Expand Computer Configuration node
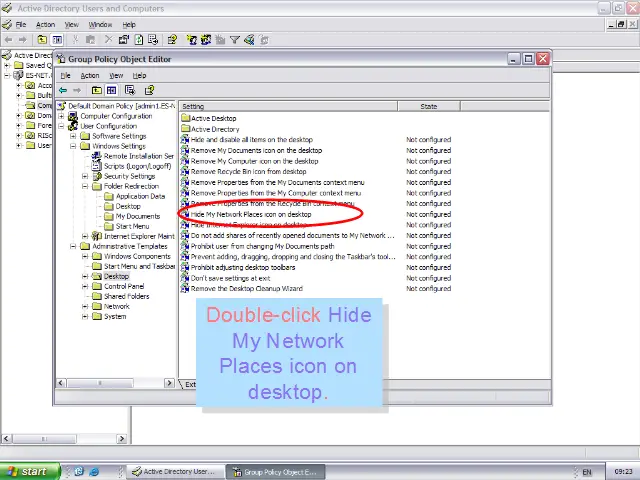640x480 pixels. pos(61,116)
